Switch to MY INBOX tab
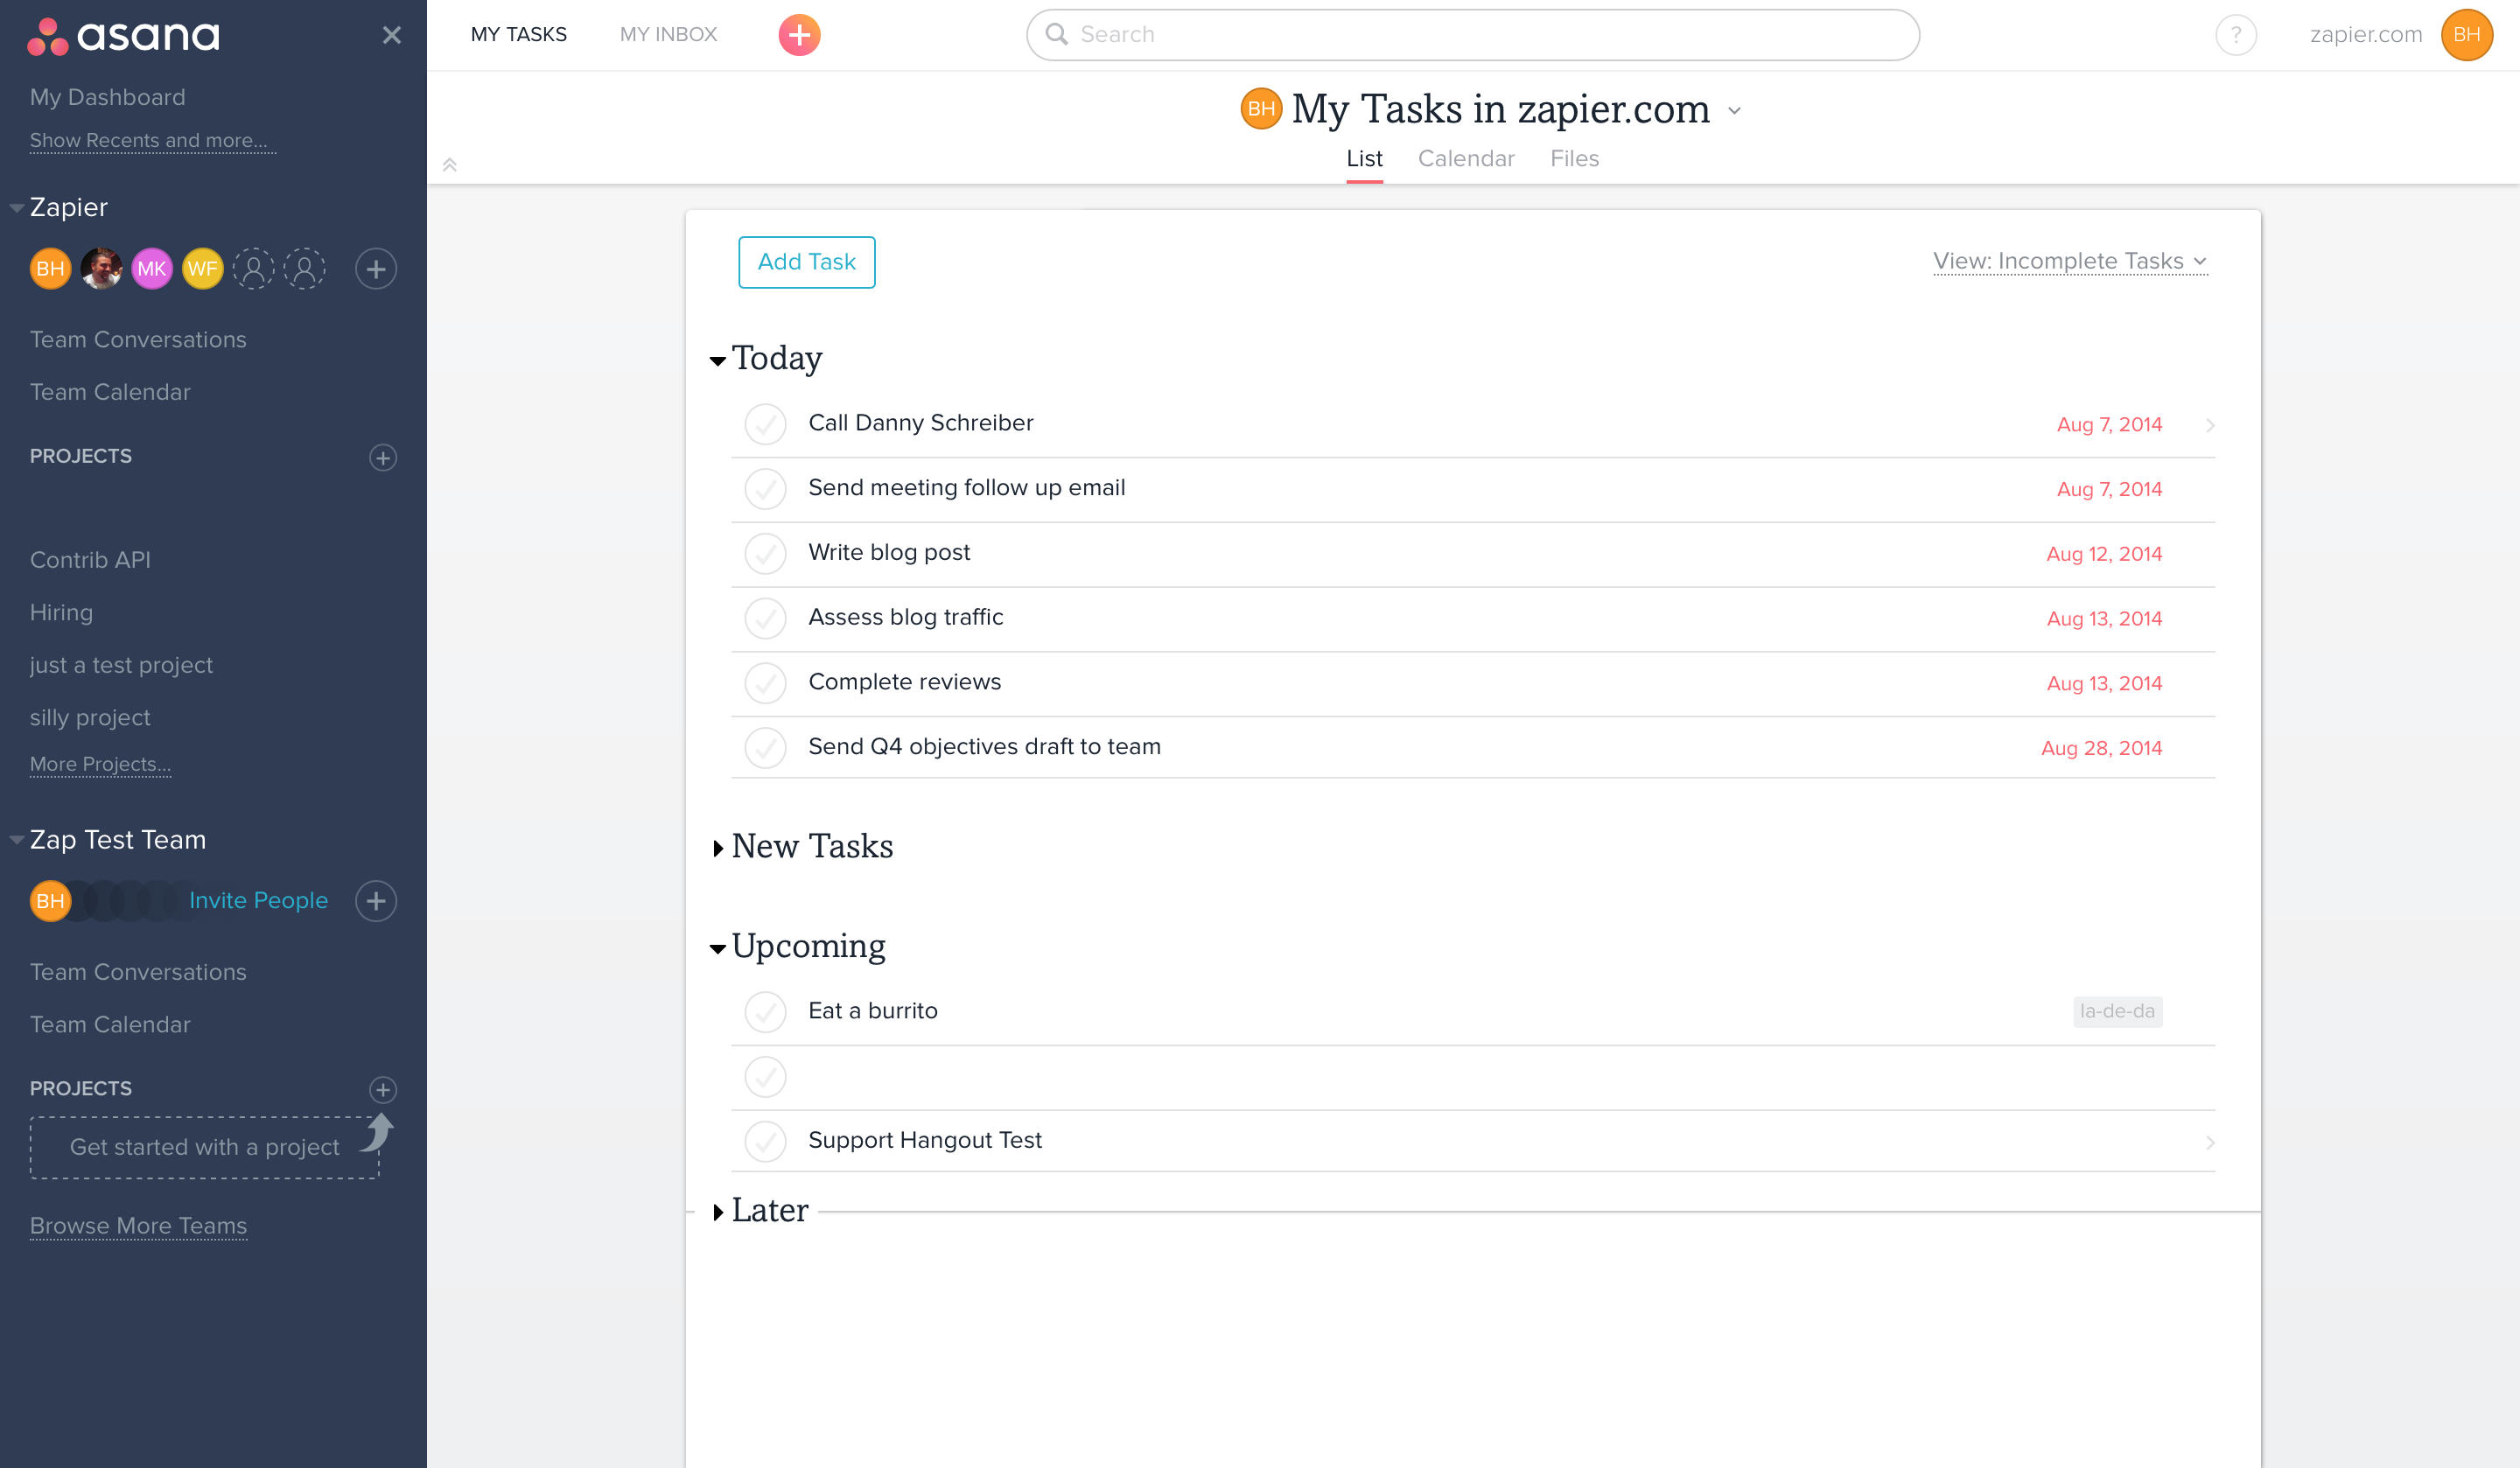2520x1468 pixels. (x=668, y=35)
